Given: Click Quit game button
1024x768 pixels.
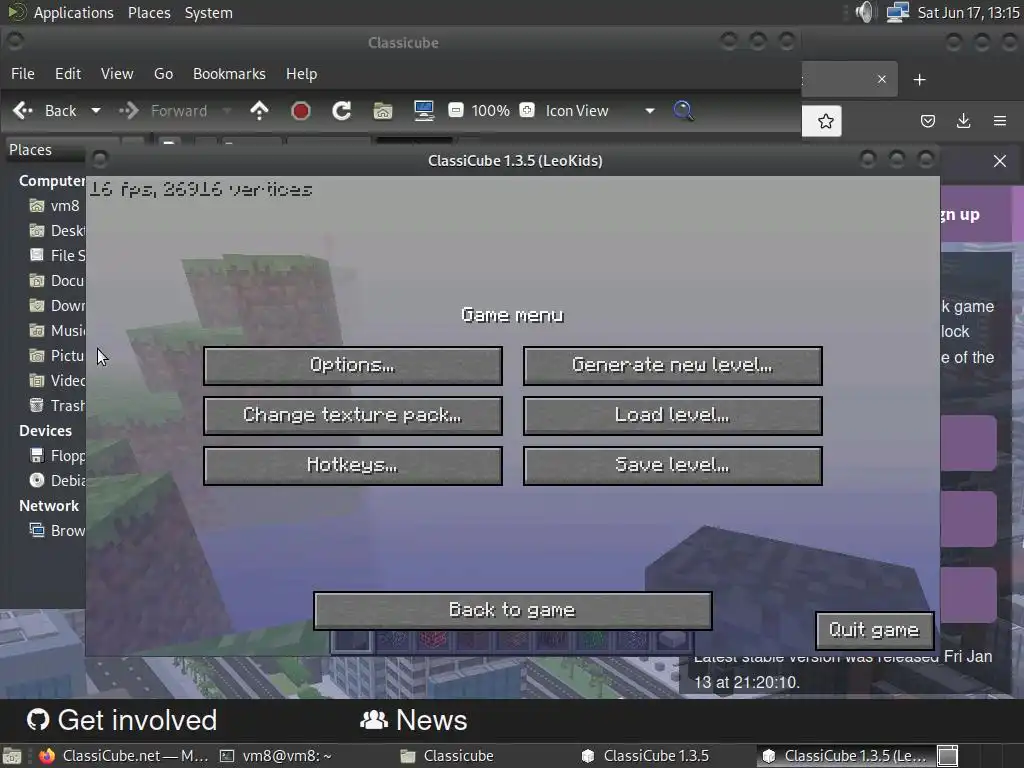Looking at the screenshot, I should pos(874,630).
